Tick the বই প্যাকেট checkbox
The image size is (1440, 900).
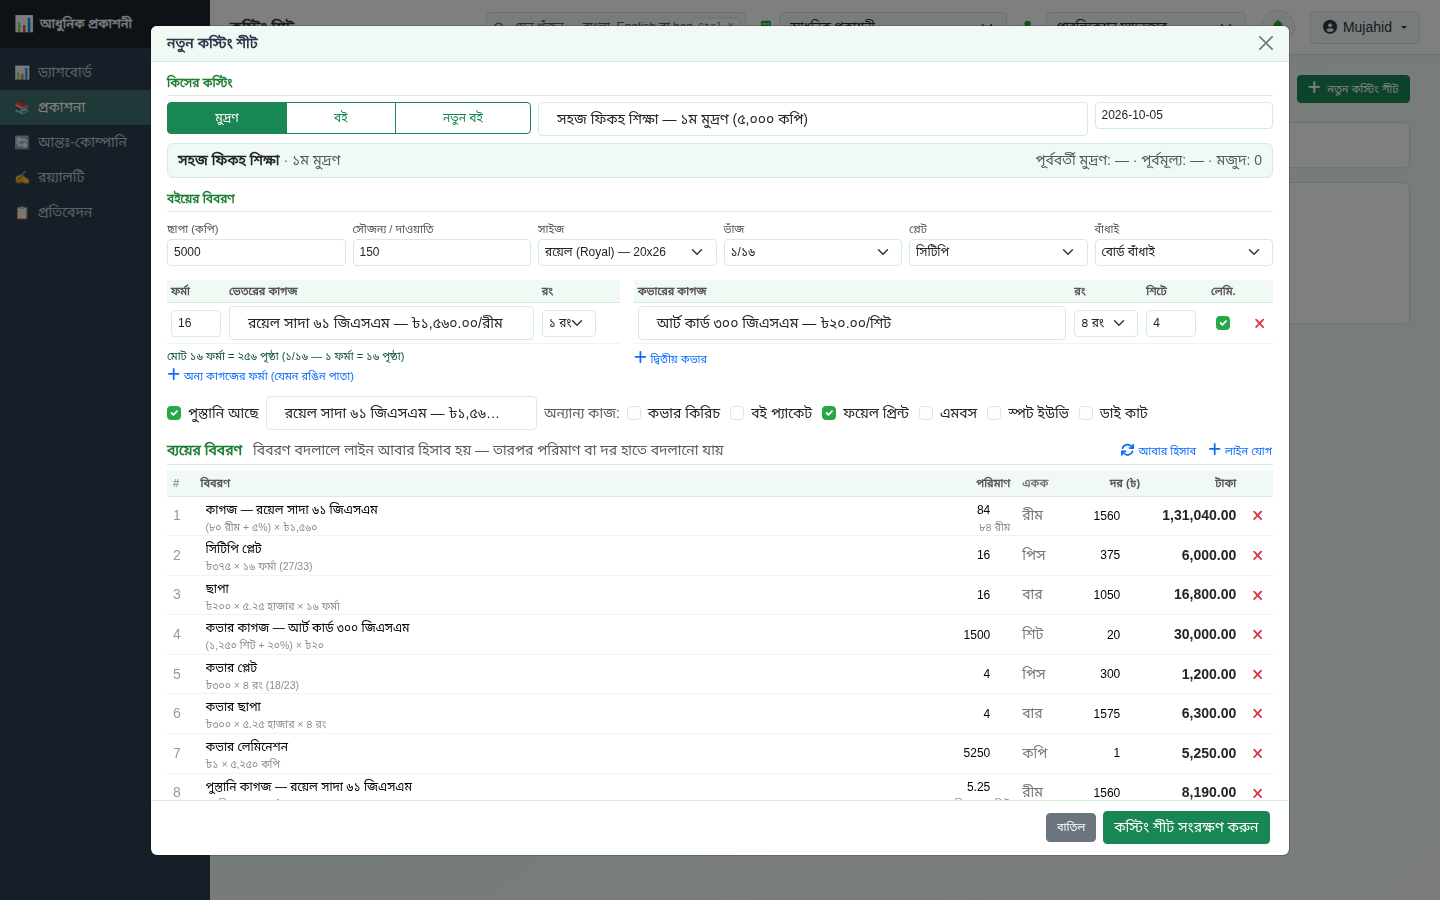pyautogui.click(x=737, y=413)
